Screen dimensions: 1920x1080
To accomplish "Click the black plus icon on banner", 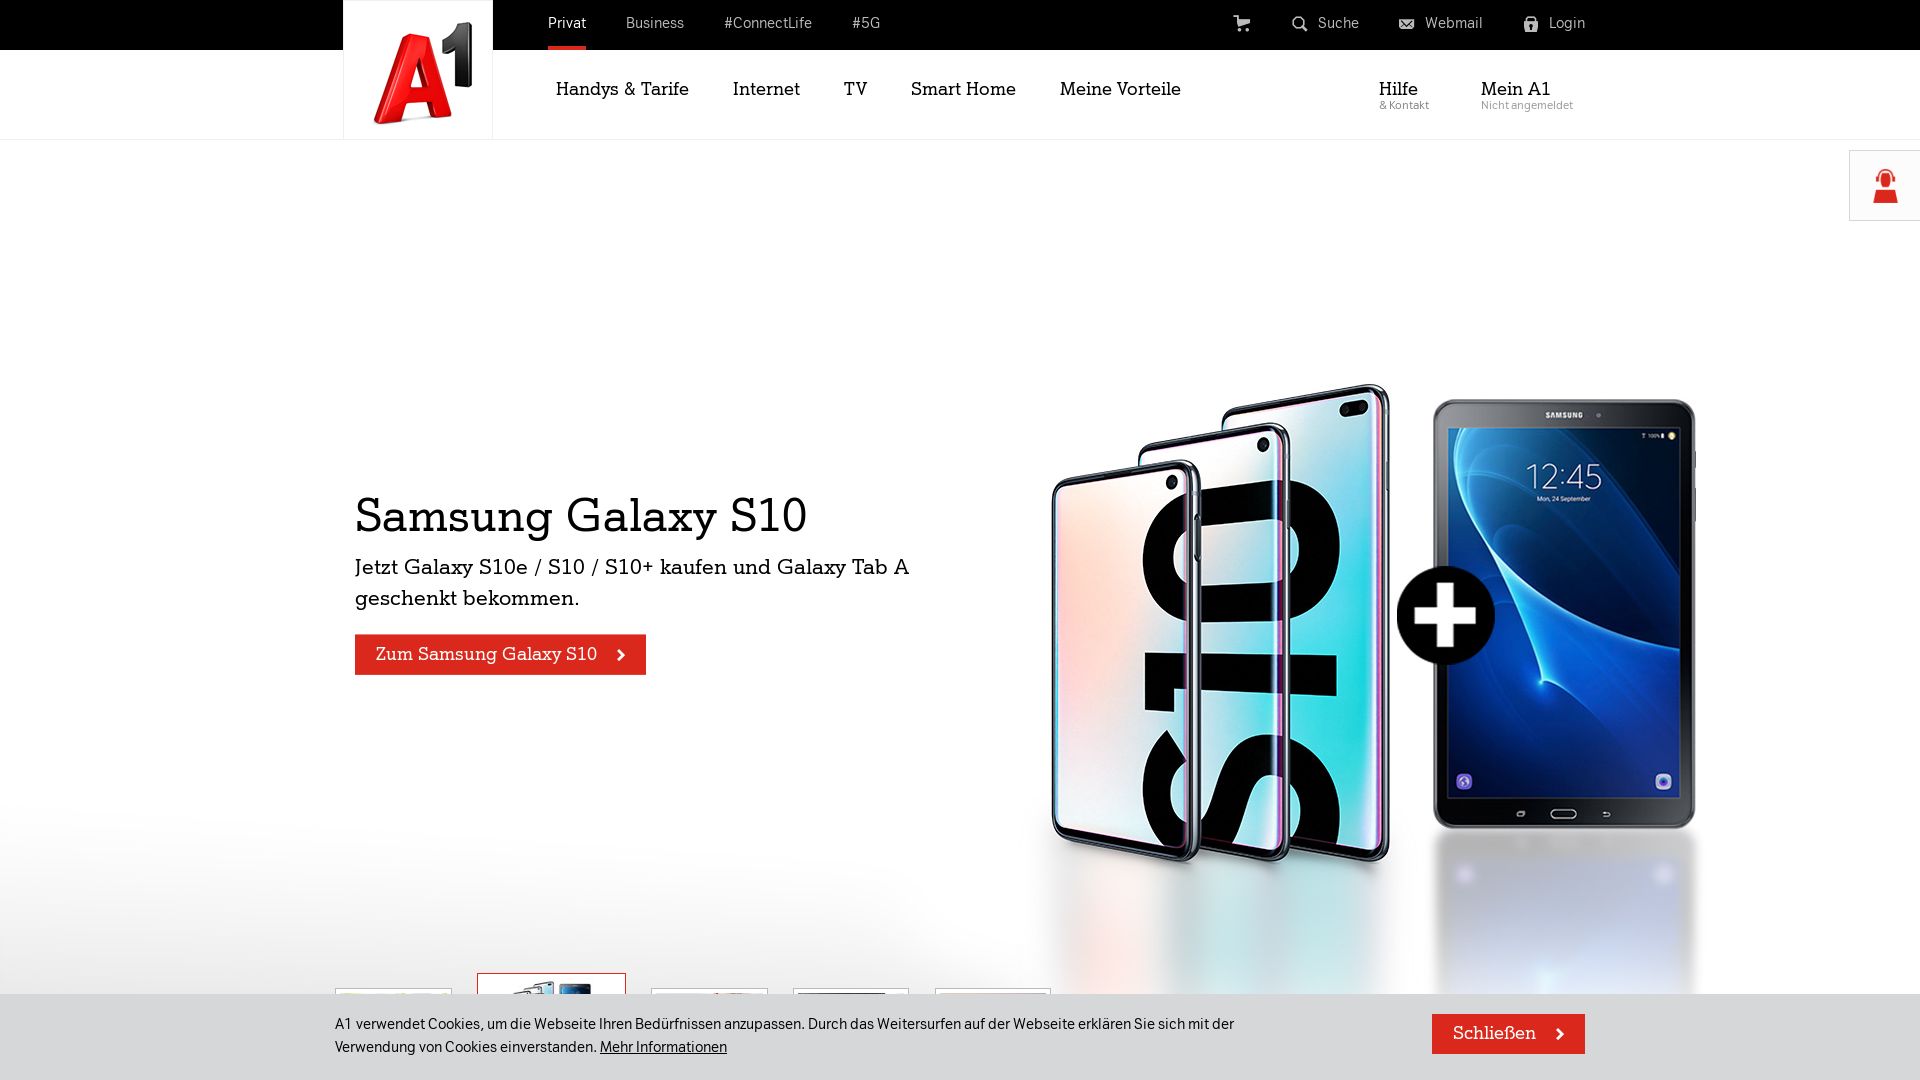I will (x=1445, y=615).
